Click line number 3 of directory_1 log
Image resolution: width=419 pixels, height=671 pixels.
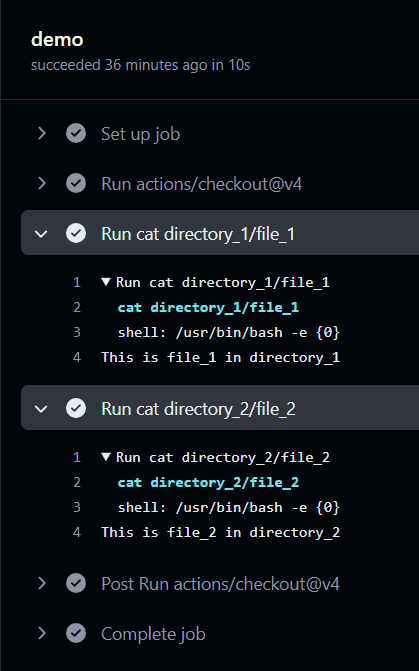[x=77, y=333]
